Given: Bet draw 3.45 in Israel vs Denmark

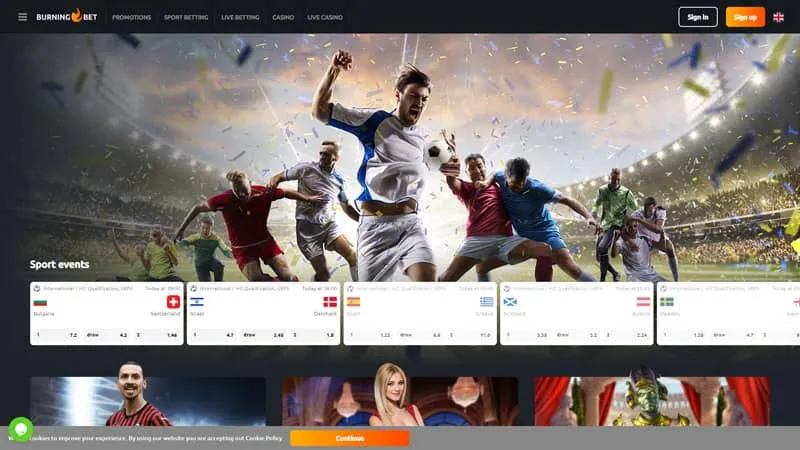Looking at the screenshot, I should [263, 335].
